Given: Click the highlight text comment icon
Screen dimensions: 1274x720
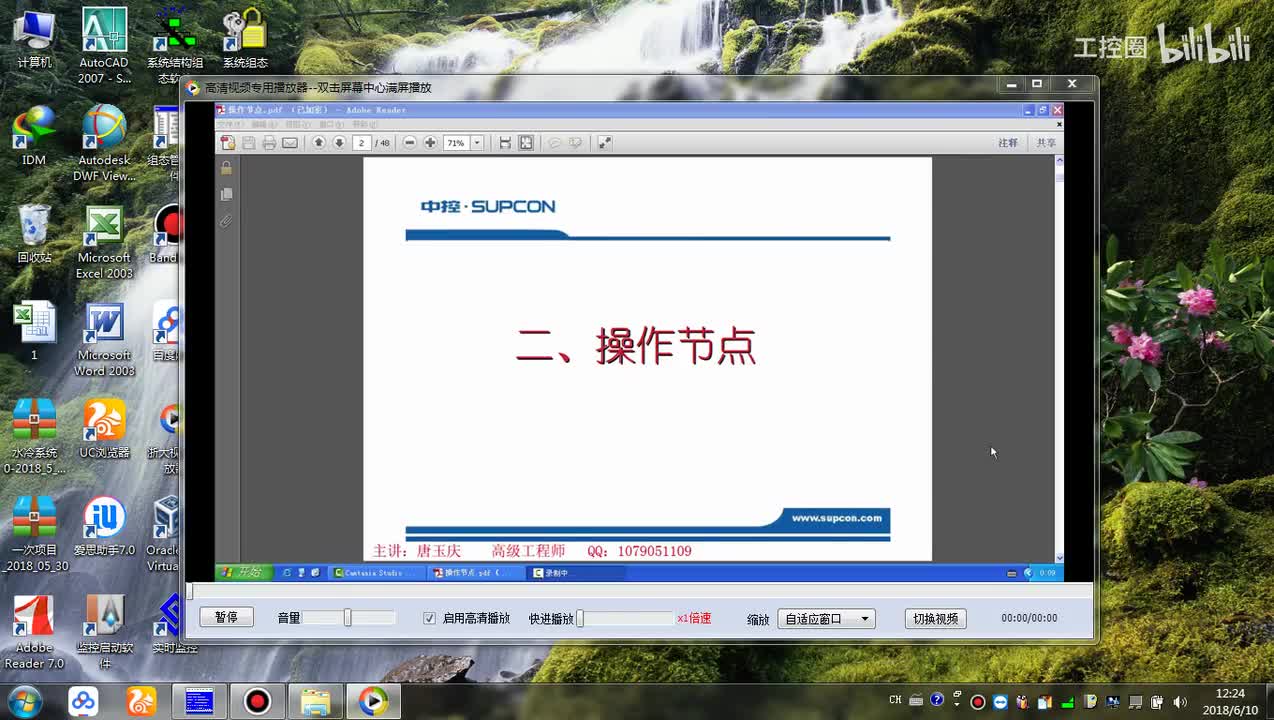Looking at the screenshot, I should coord(575,143).
